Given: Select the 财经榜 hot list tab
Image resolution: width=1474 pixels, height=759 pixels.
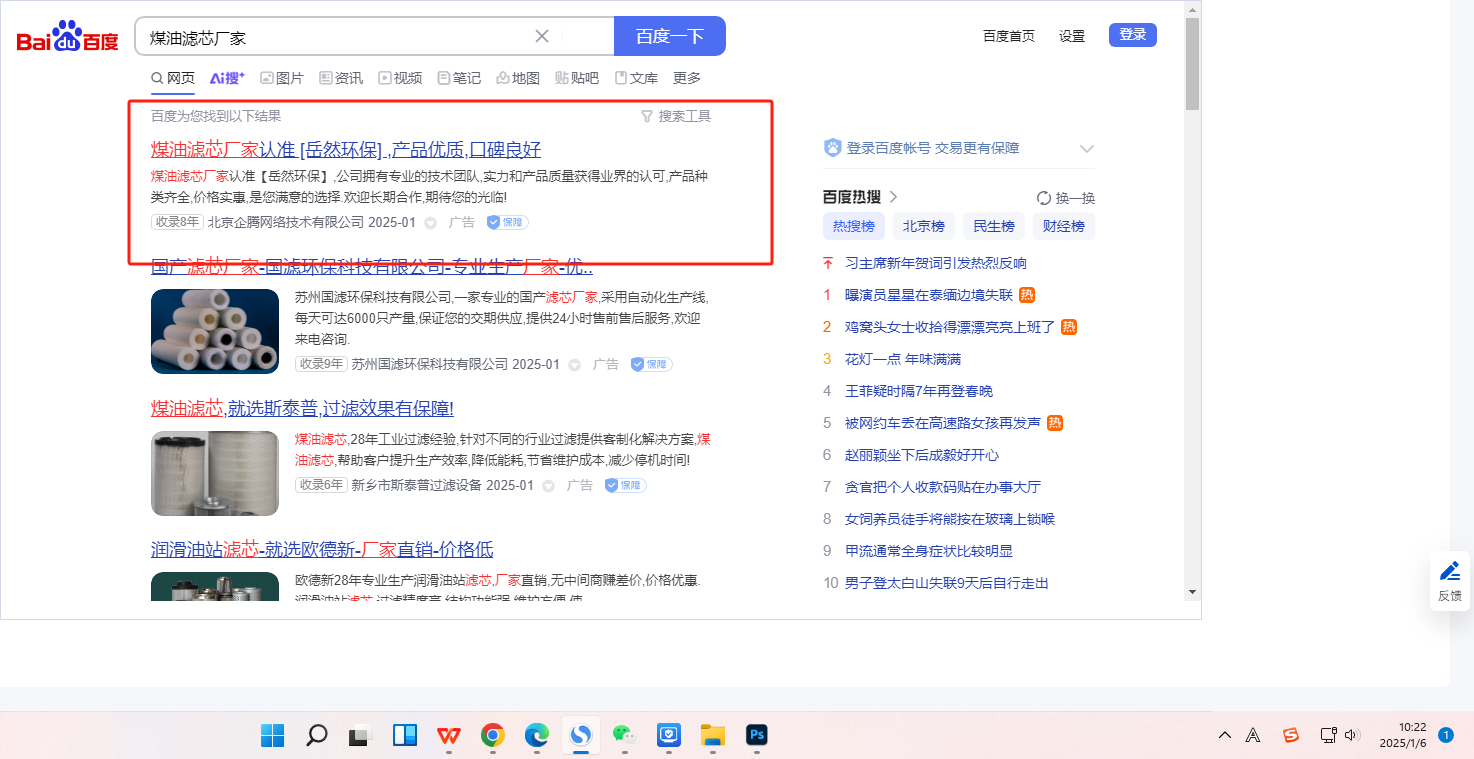Looking at the screenshot, I should click(x=1063, y=226).
